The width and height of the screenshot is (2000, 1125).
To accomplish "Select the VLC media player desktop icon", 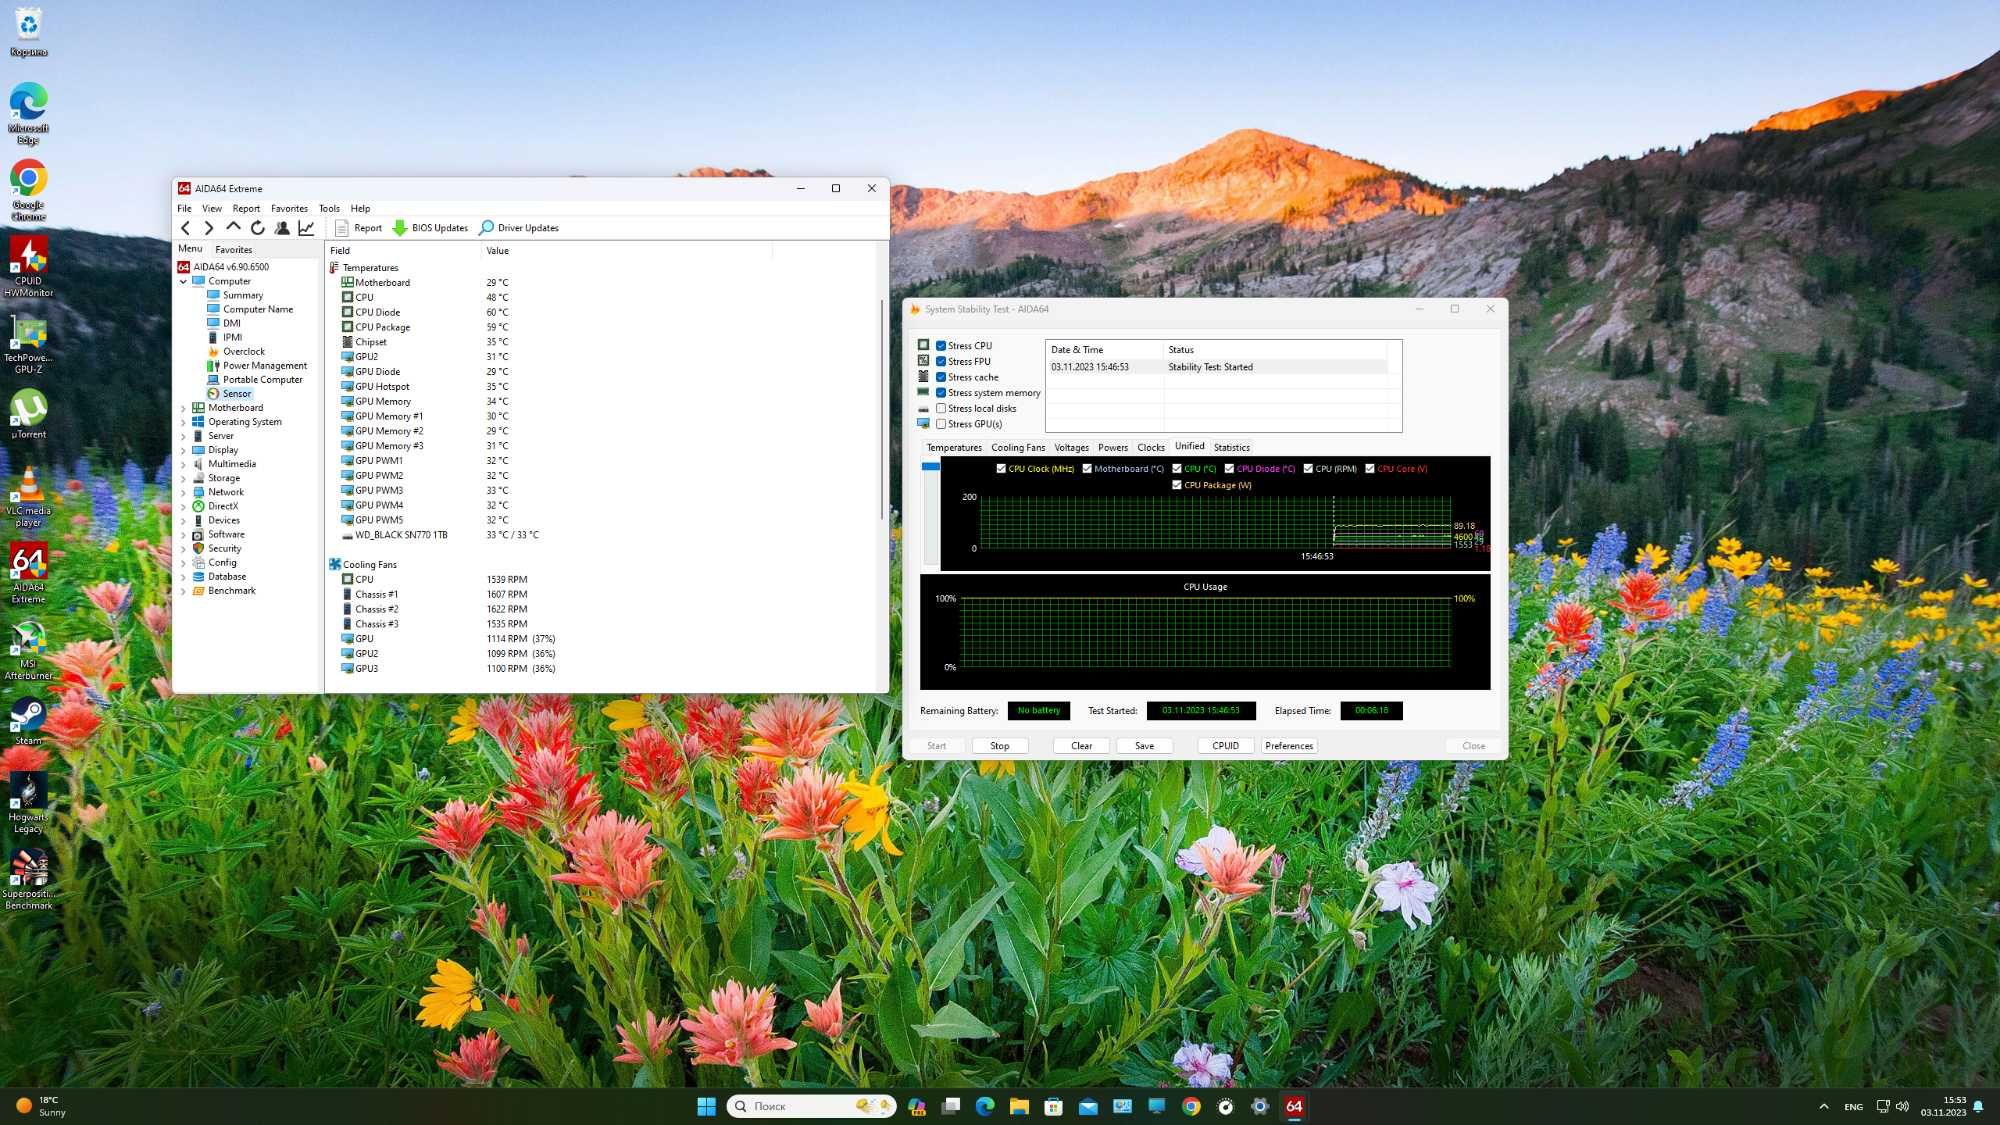I will pyautogui.click(x=29, y=497).
